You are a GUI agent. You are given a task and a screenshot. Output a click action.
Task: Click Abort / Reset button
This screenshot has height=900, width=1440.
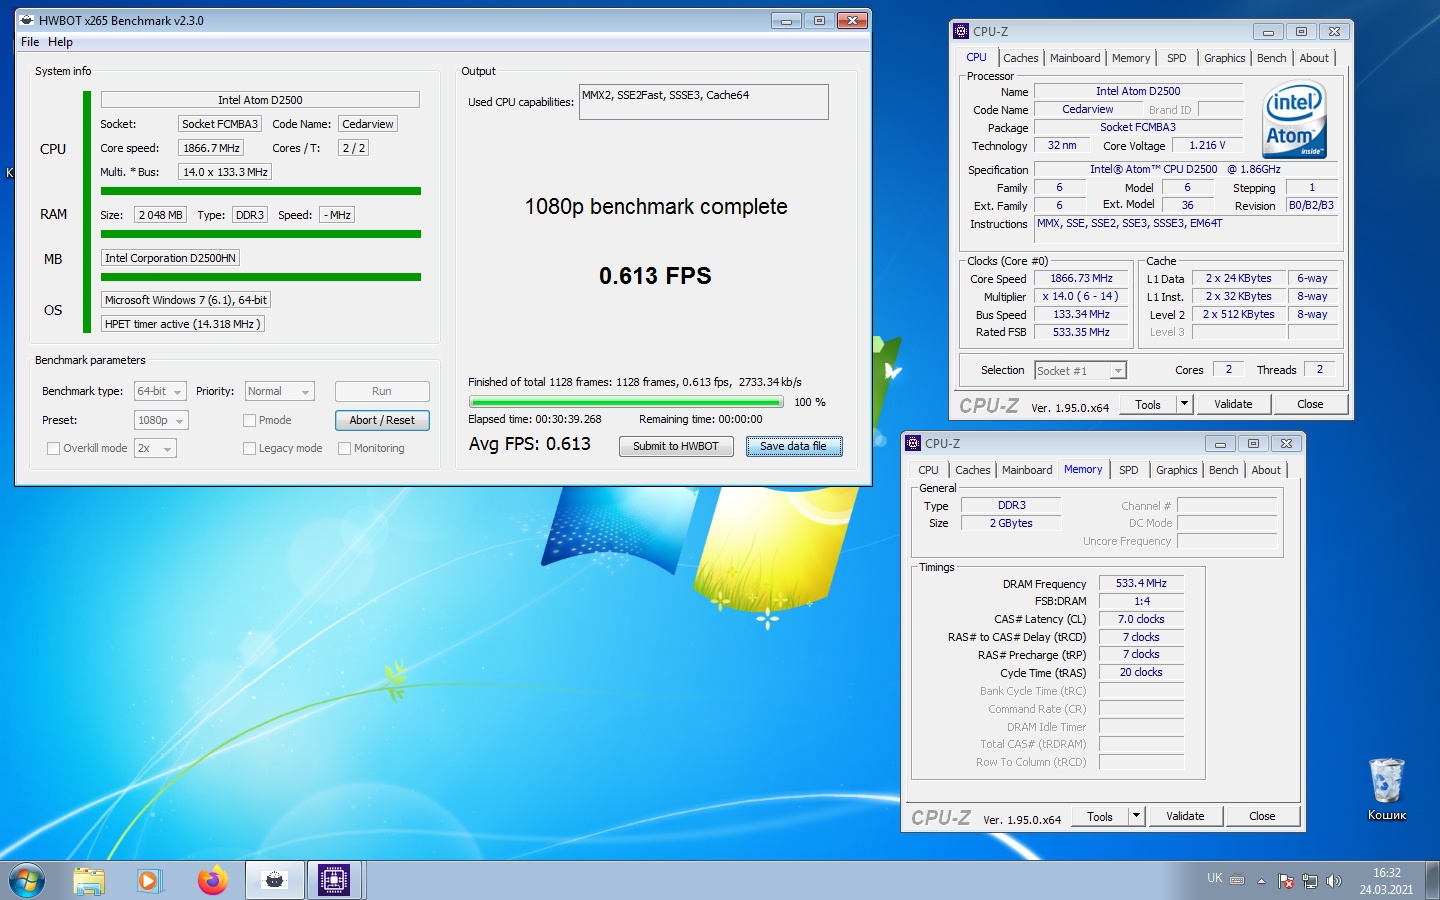(382, 420)
